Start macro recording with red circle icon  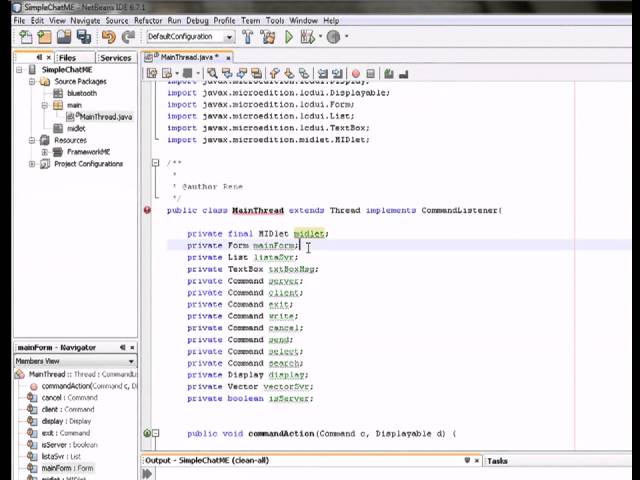[356, 73]
